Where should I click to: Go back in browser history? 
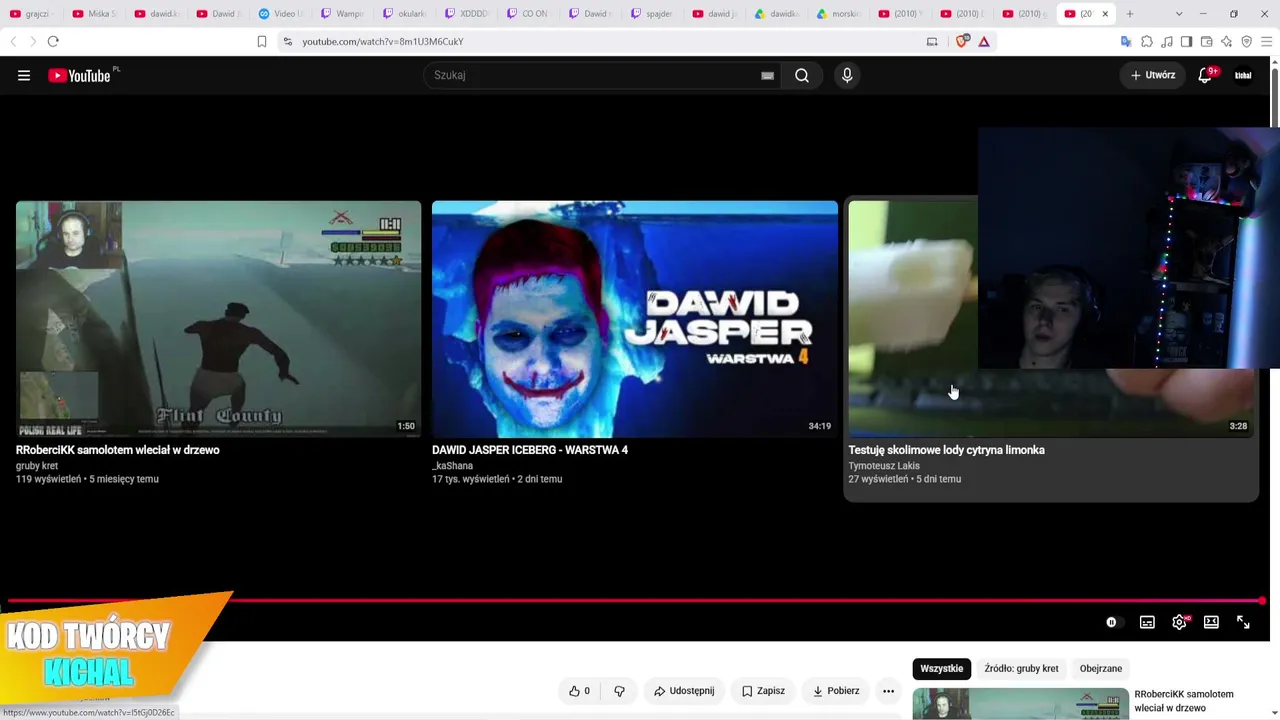(13, 41)
